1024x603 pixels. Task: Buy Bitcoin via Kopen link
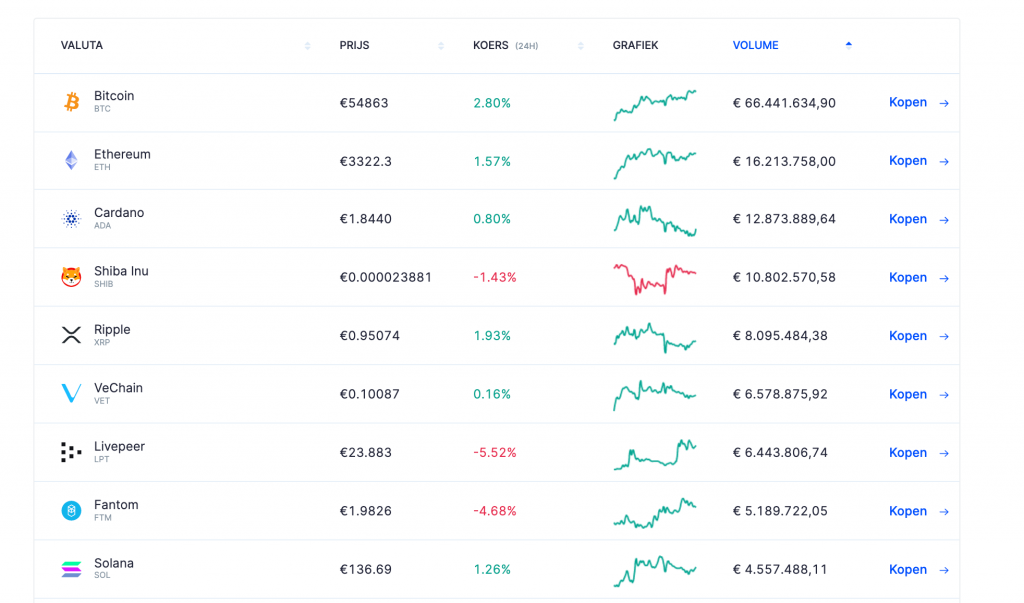(908, 102)
